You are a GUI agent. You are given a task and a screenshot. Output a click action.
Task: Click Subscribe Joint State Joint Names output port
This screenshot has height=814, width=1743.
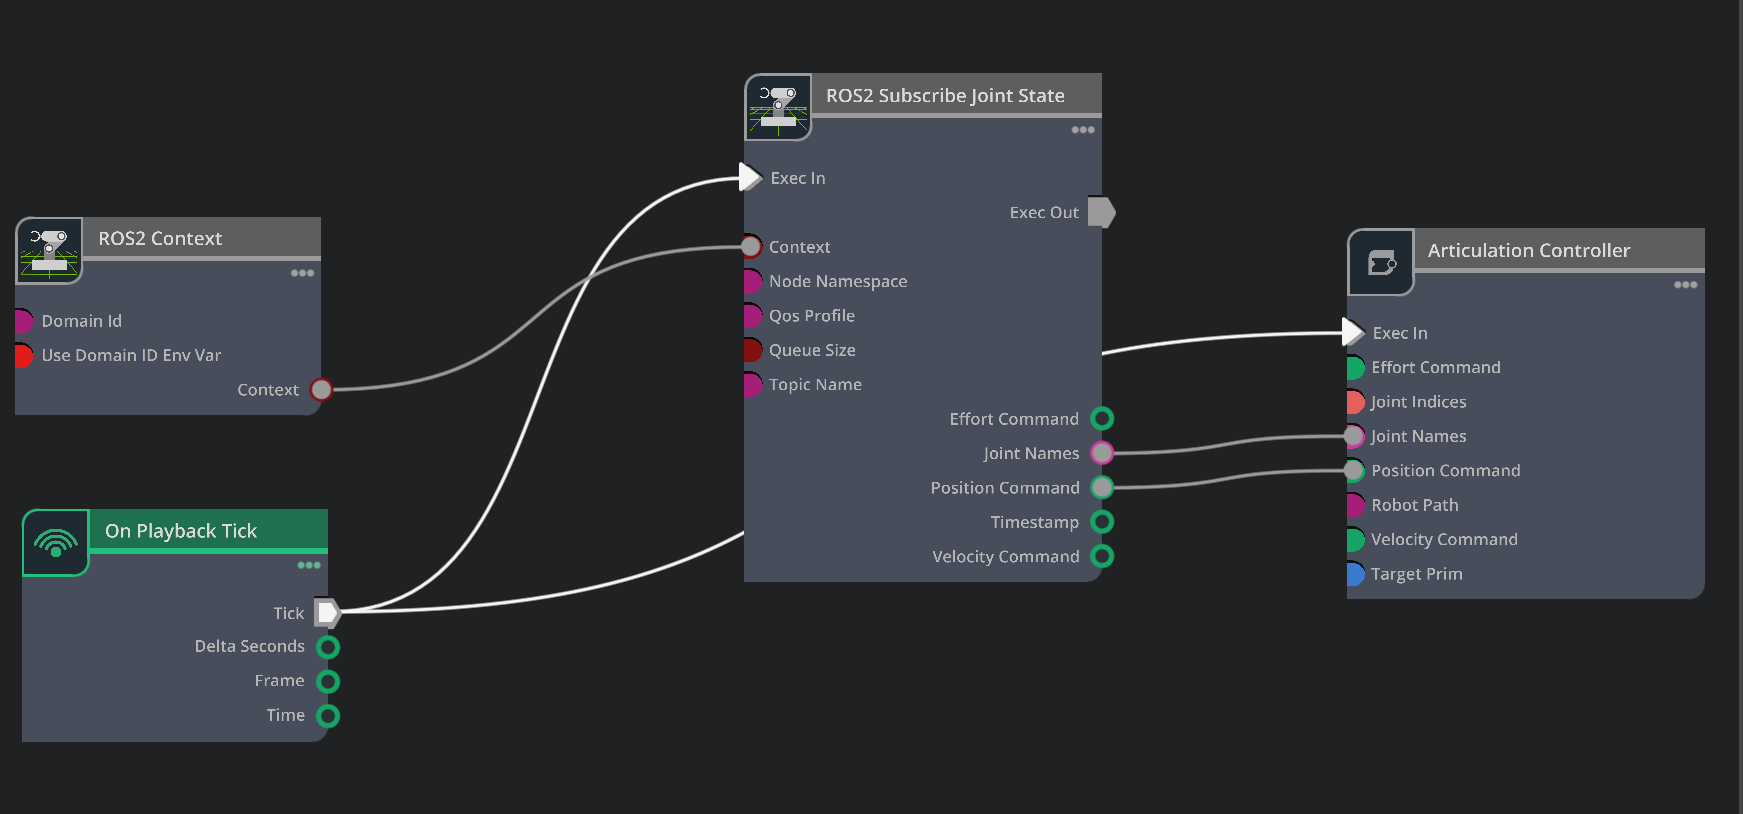click(x=1102, y=453)
